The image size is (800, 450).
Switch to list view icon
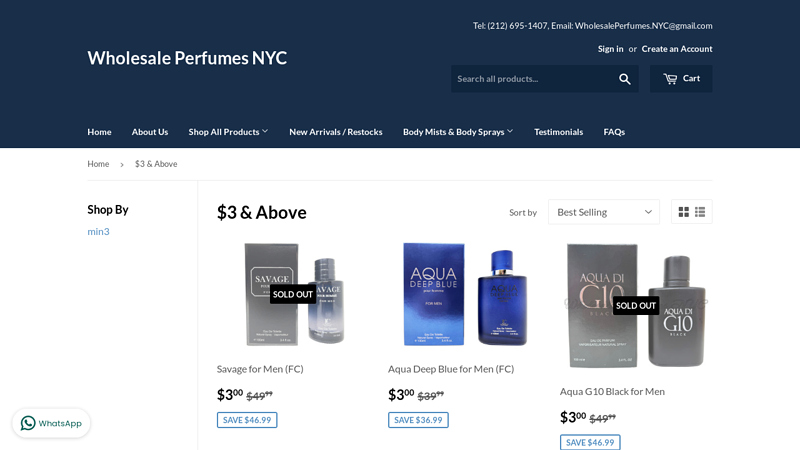click(700, 212)
